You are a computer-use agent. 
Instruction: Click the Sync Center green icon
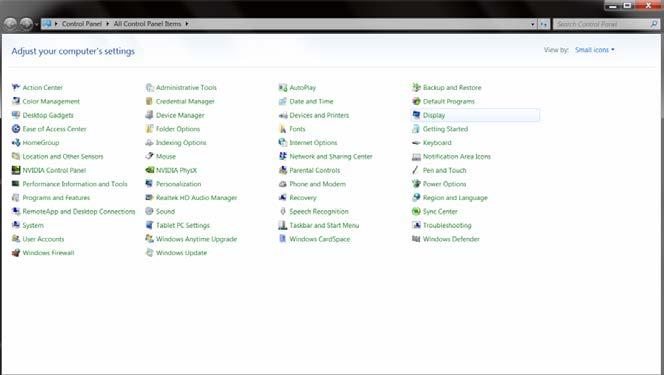click(416, 211)
